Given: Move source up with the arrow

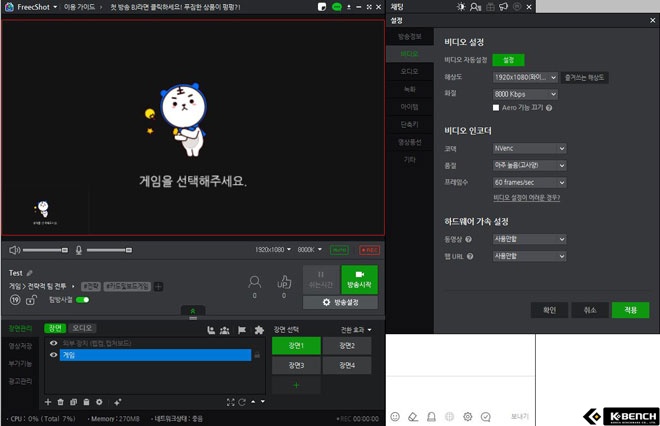Looking at the screenshot, I should point(253,402).
